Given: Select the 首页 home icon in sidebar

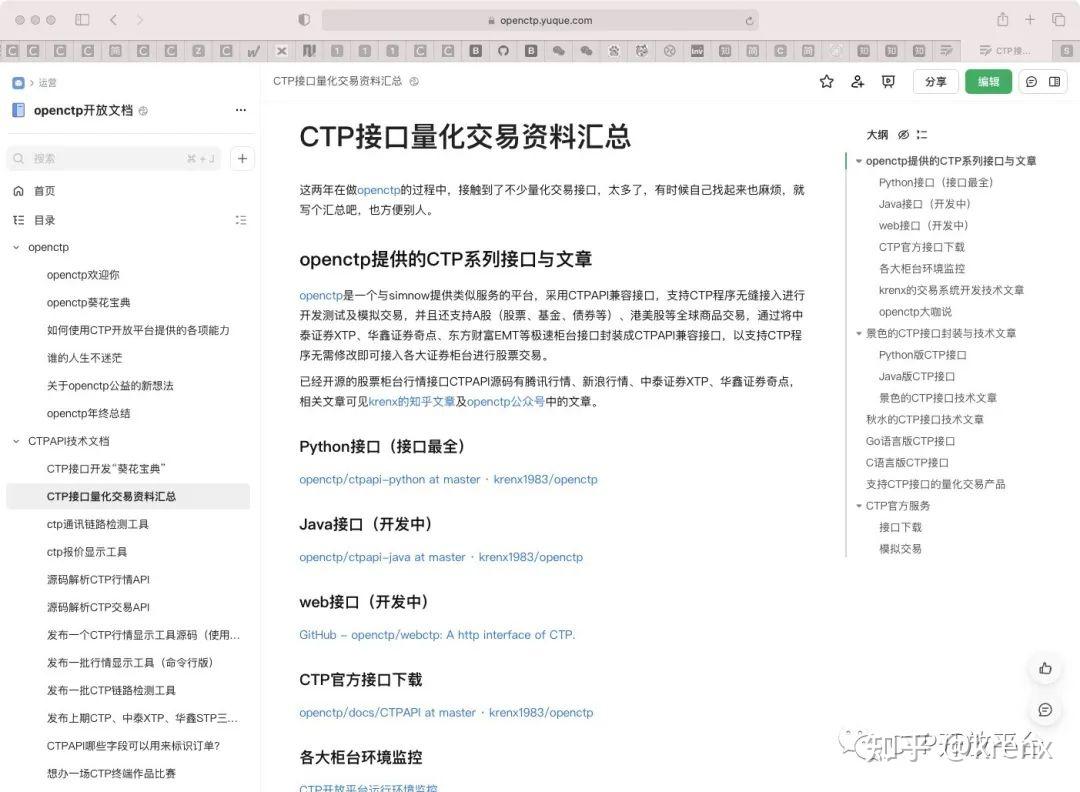Looking at the screenshot, I should pyautogui.click(x=18, y=190).
